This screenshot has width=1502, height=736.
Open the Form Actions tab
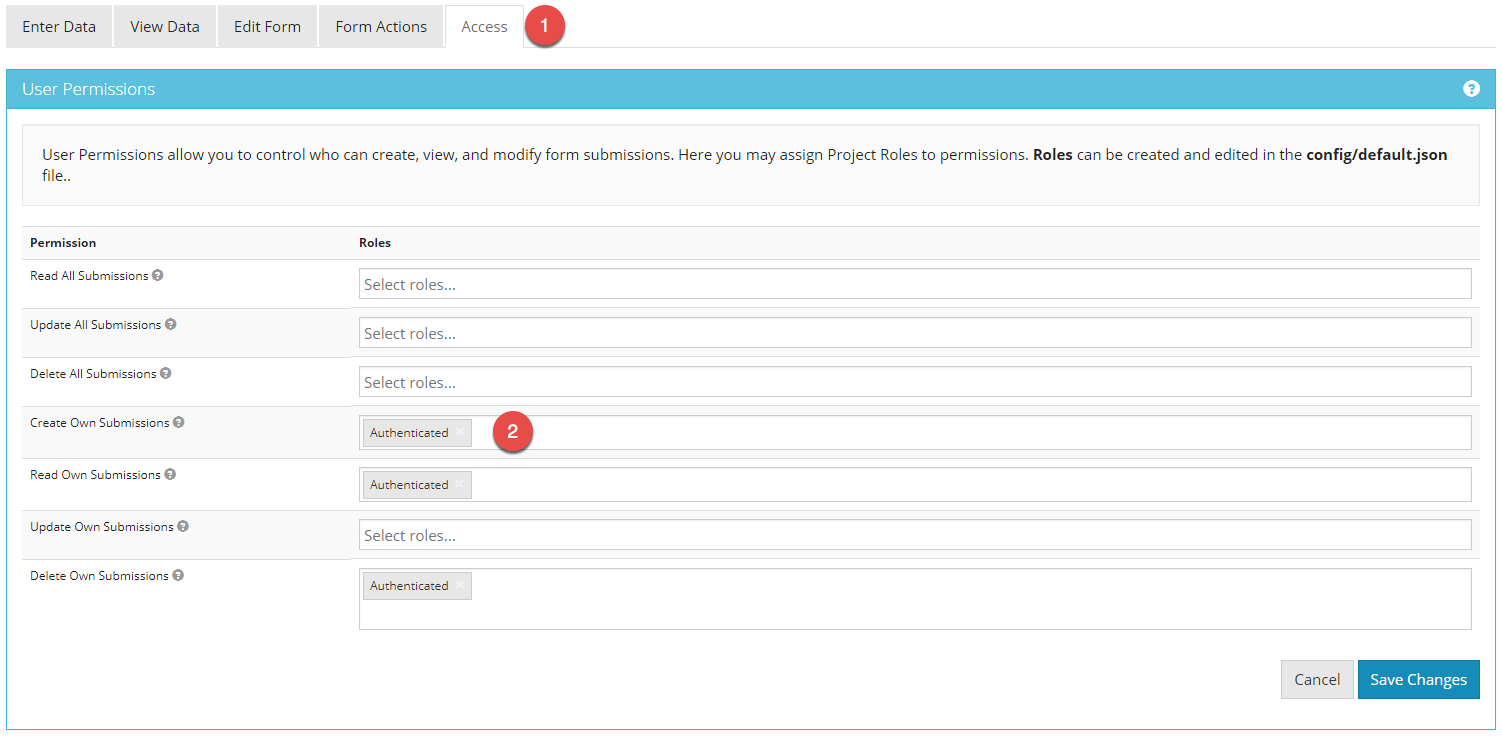(x=381, y=27)
